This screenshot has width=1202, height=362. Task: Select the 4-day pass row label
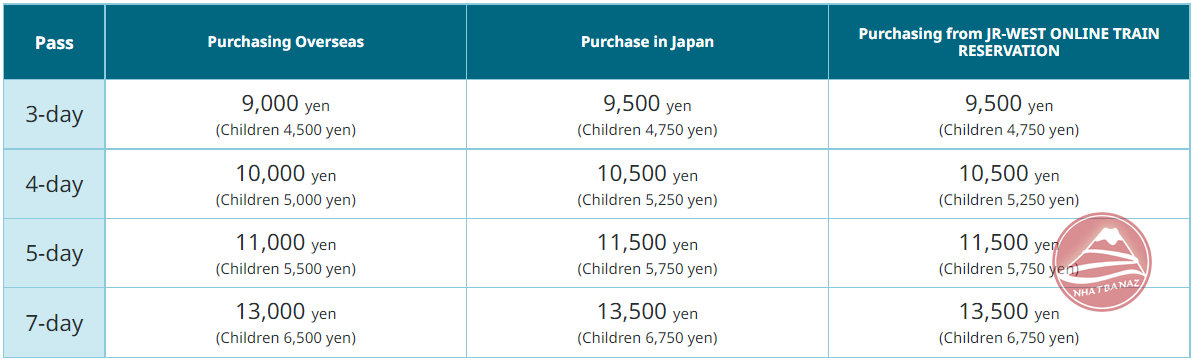pos(54,184)
